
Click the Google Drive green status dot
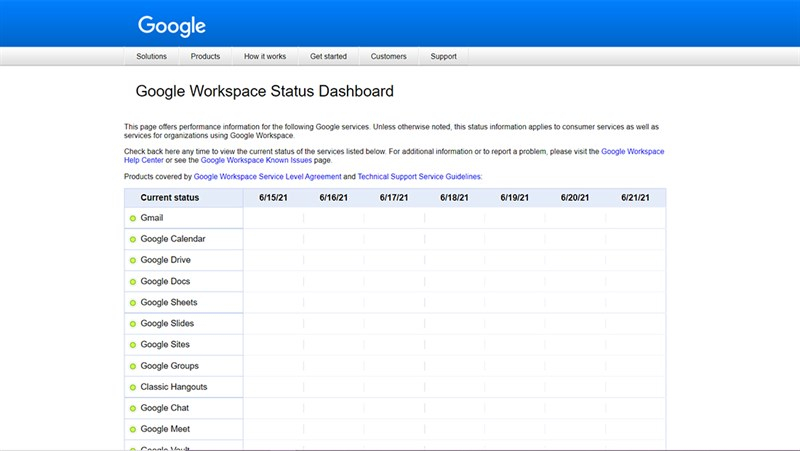click(x=133, y=260)
